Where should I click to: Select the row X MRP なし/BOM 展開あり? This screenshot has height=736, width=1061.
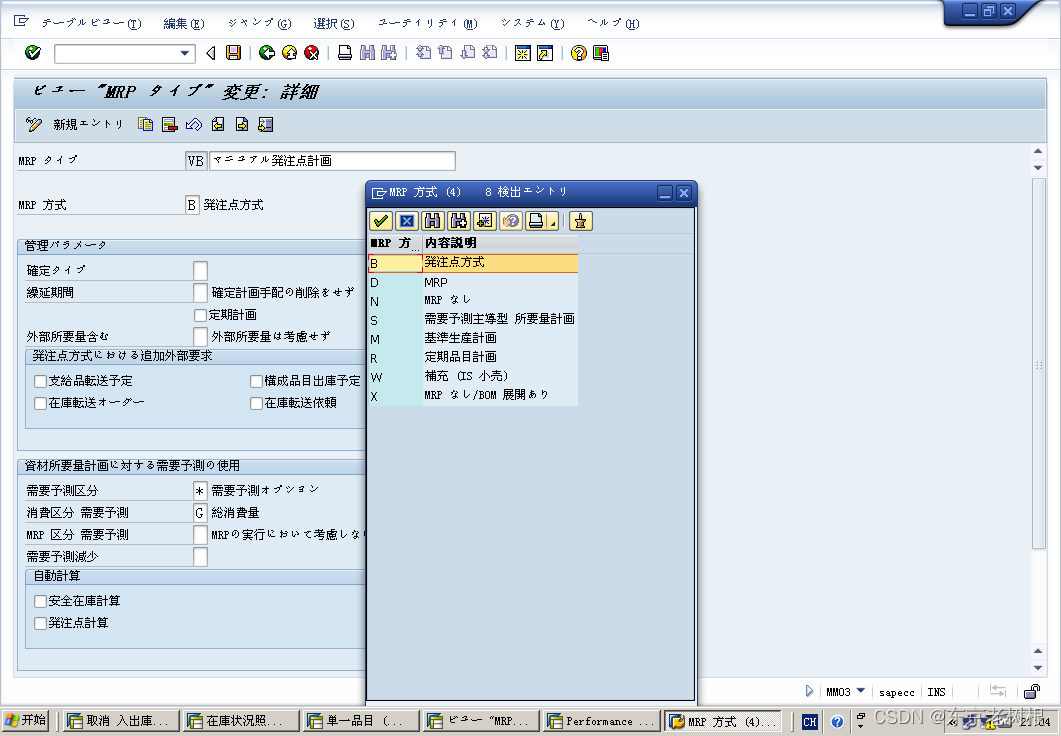473,396
